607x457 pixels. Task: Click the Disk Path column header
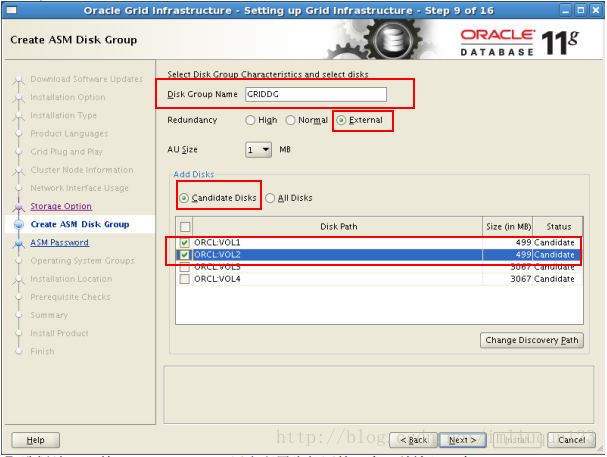point(338,227)
